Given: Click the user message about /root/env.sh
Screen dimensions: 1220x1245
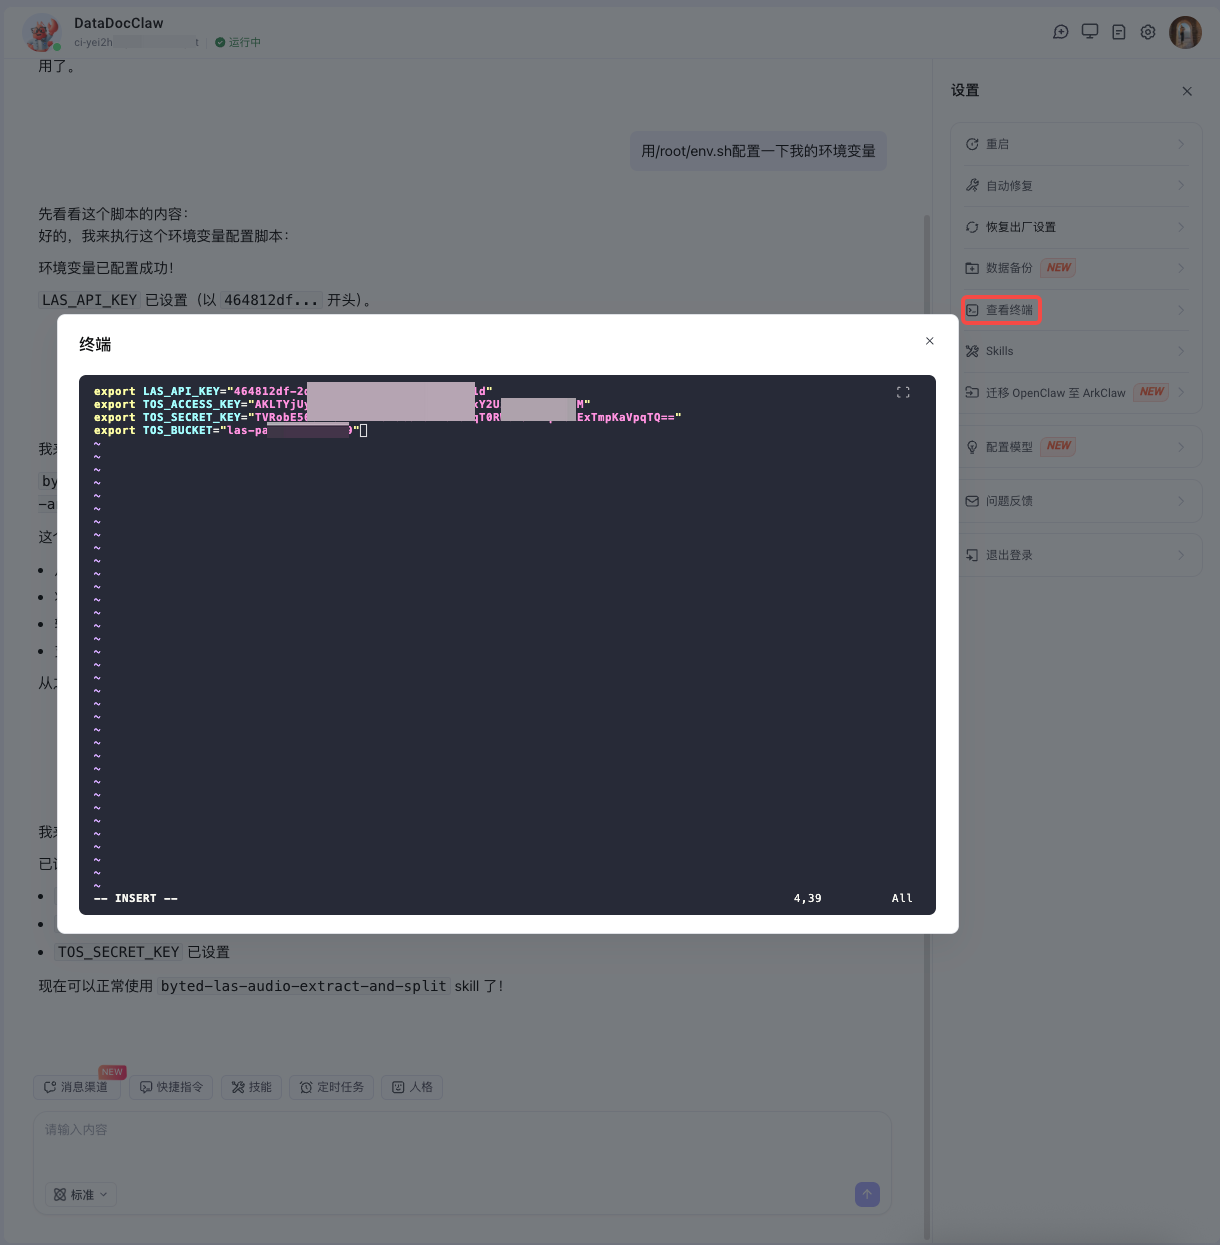Looking at the screenshot, I should point(758,151).
